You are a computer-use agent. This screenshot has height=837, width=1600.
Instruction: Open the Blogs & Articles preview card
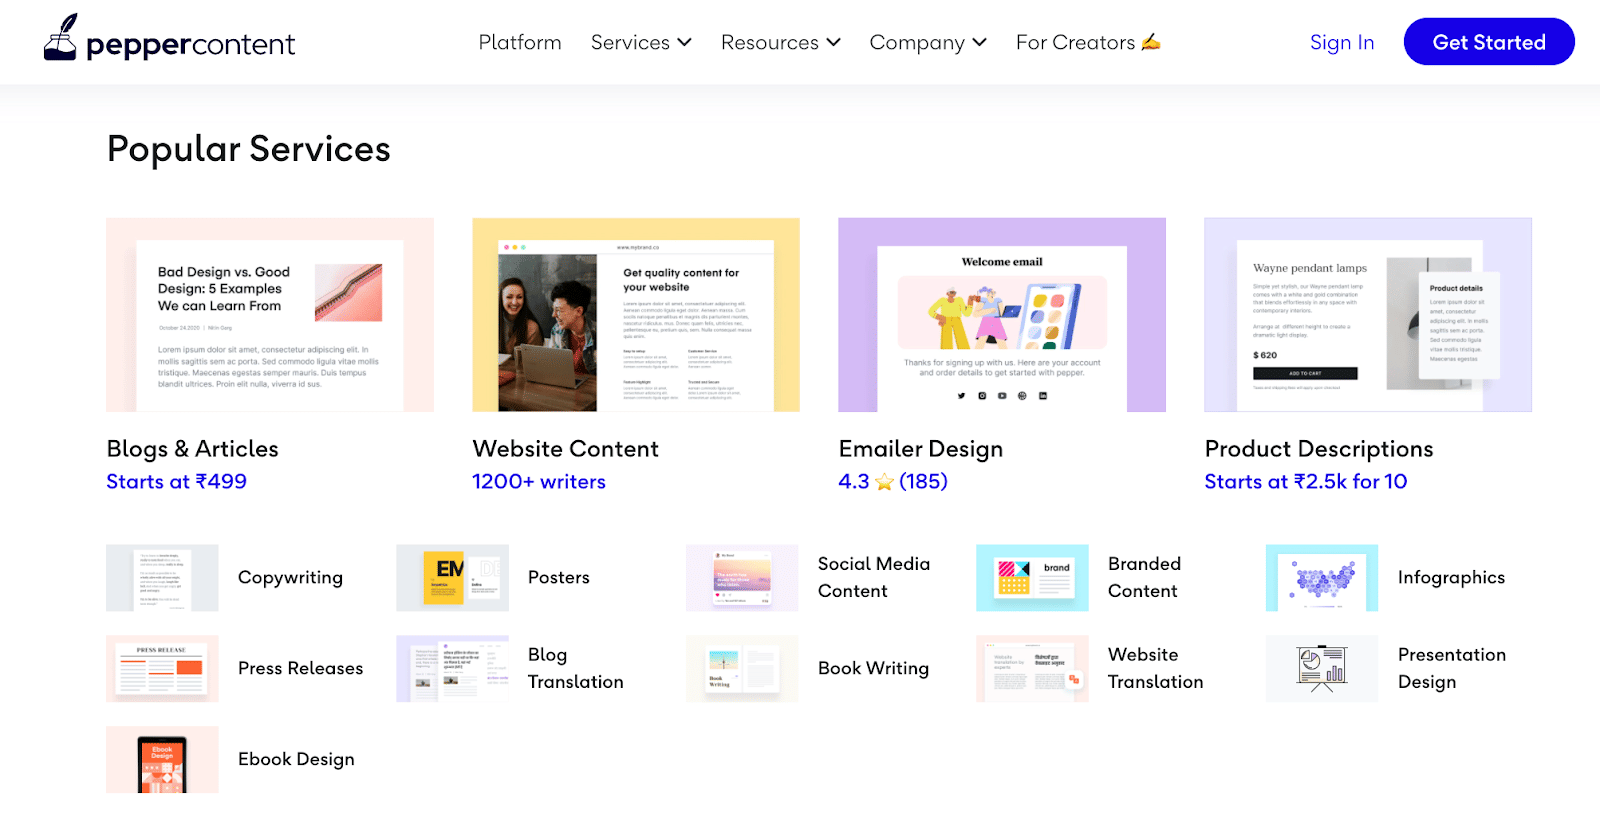point(270,315)
